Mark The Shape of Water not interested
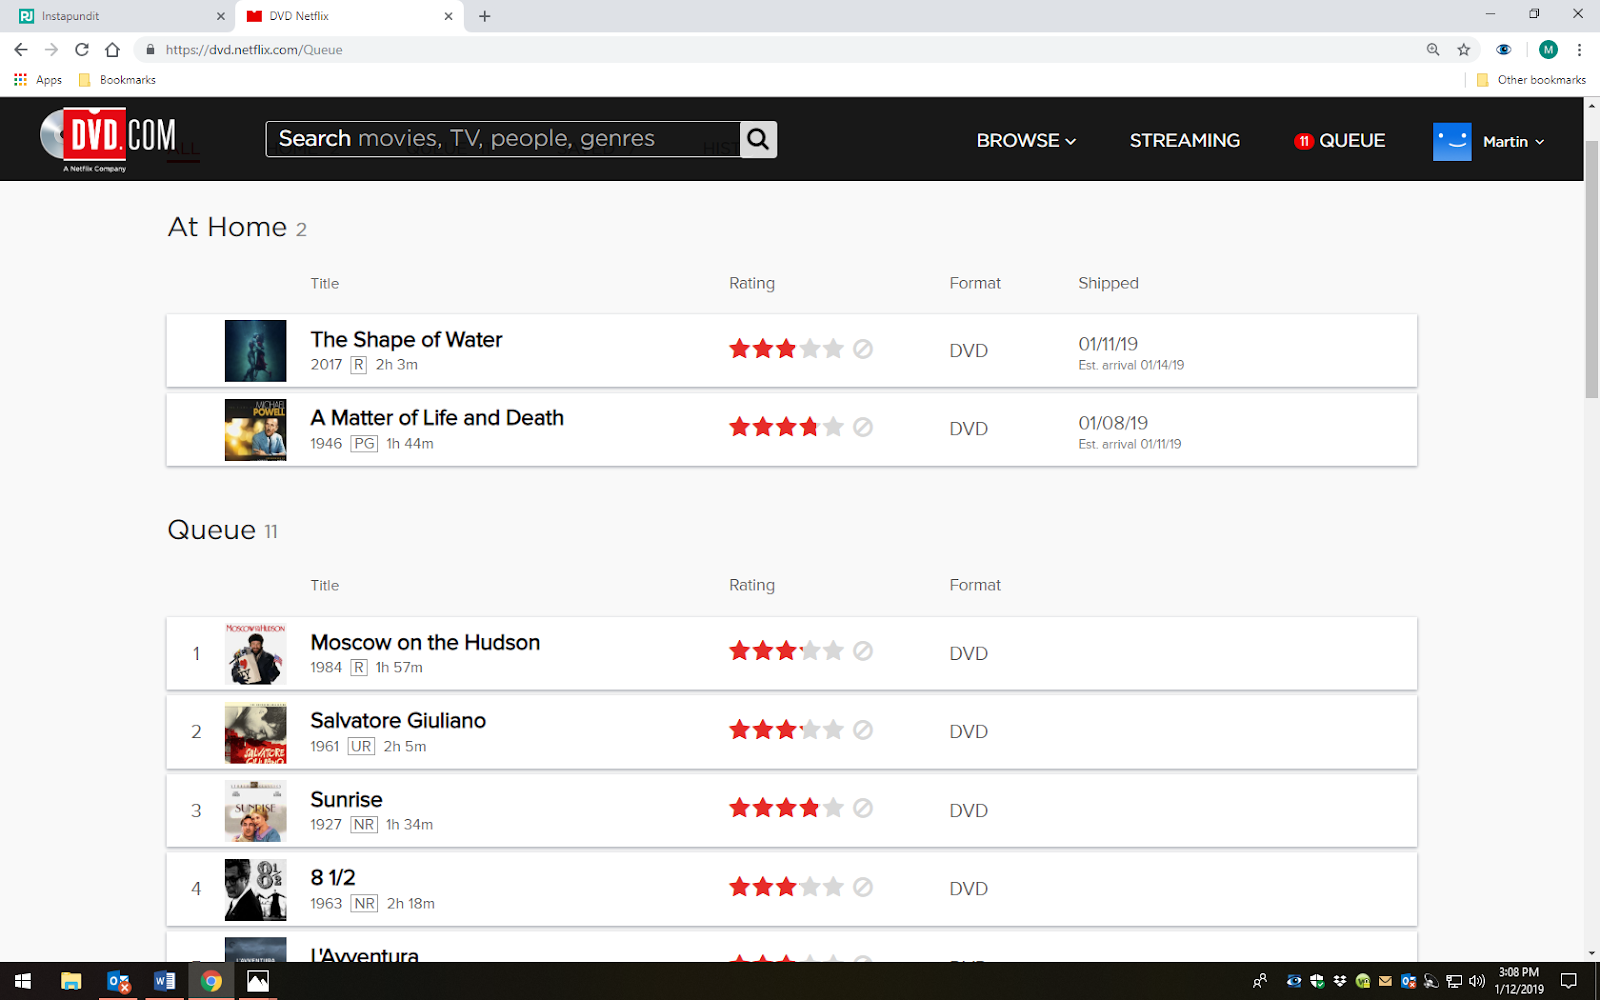The width and height of the screenshot is (1600, 1000). 863,349
